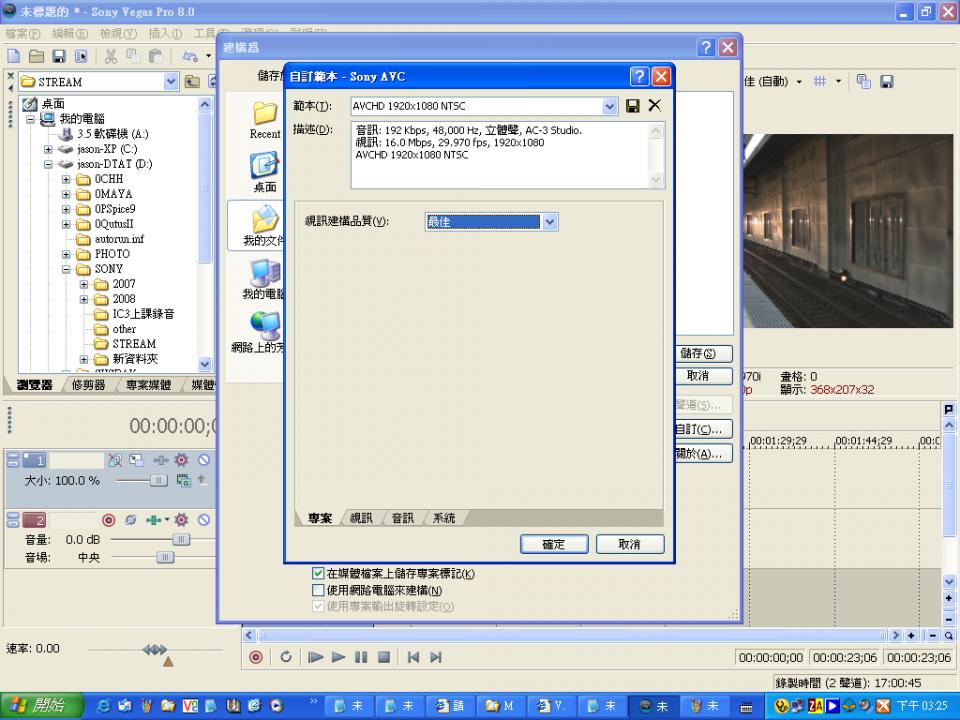Click the overlay grid icon above preview
The image size is (960, 720).
[x=820, y=81]
